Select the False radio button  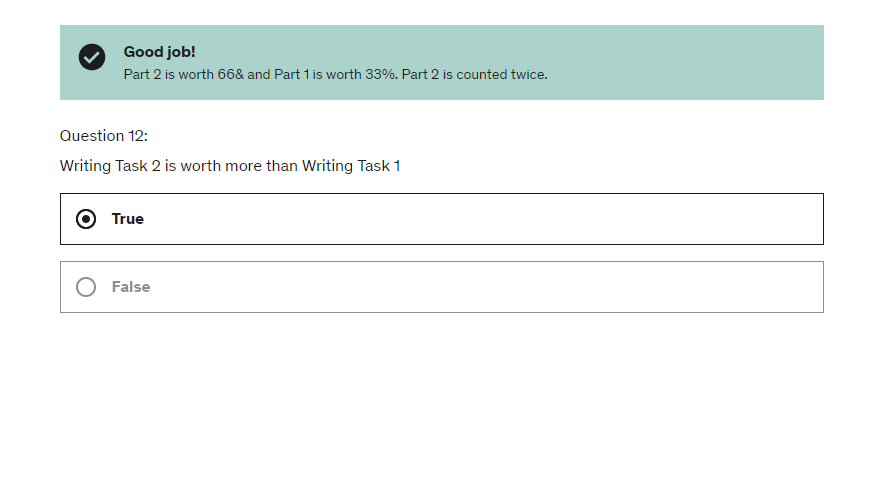[87, 287]
